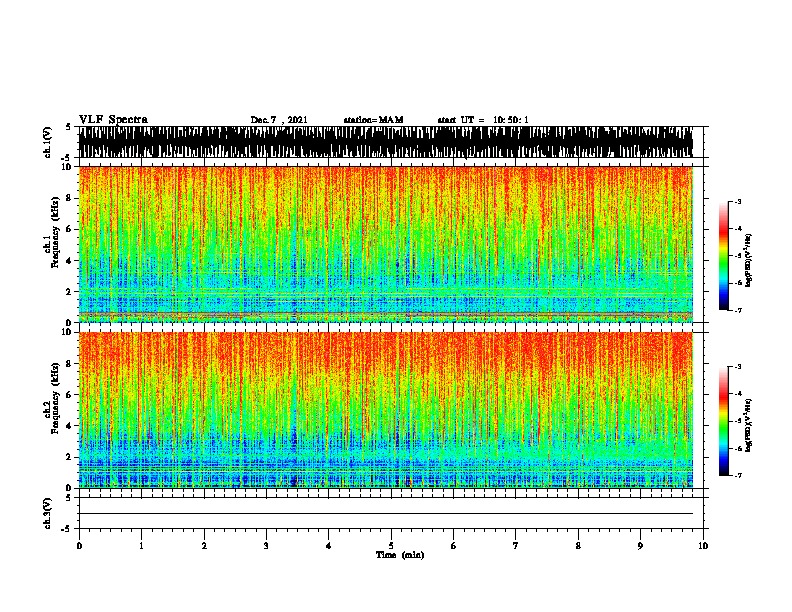This screenshot has height=612, width=792.
Task: Click the 'VLF Spectra' title text
Action: 113,120
